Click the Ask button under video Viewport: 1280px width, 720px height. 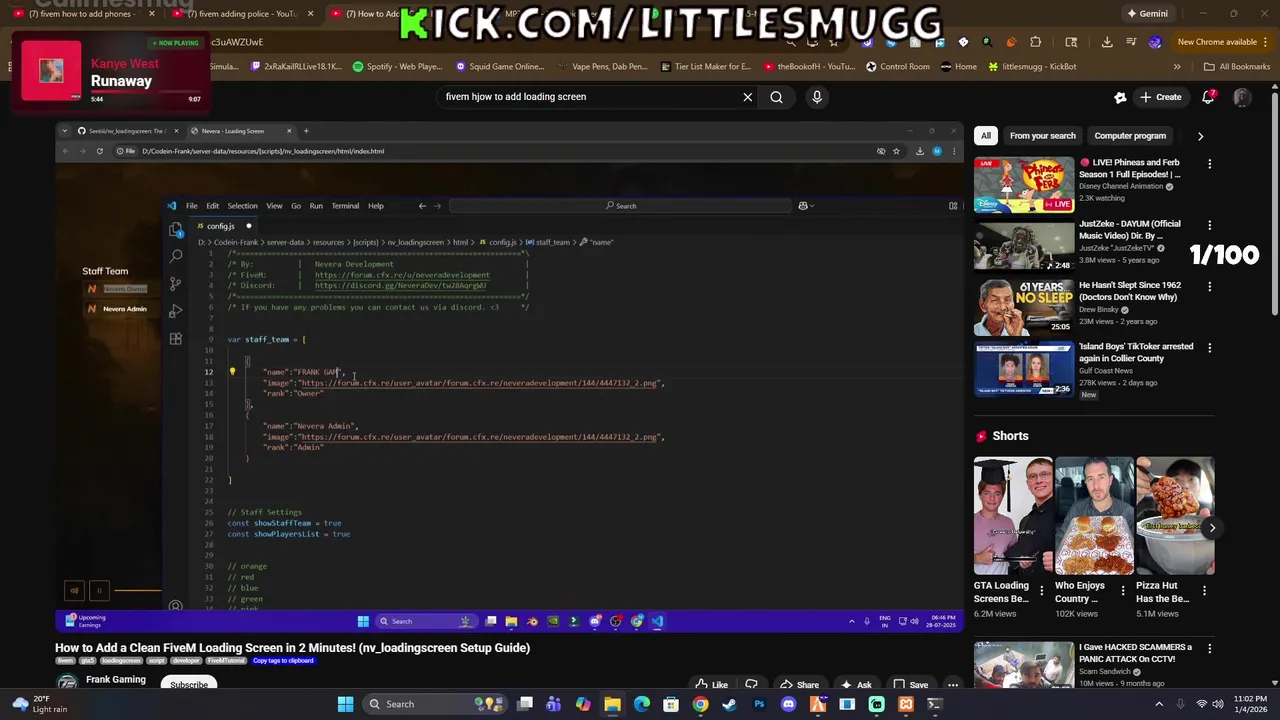(x=856, y=685)
